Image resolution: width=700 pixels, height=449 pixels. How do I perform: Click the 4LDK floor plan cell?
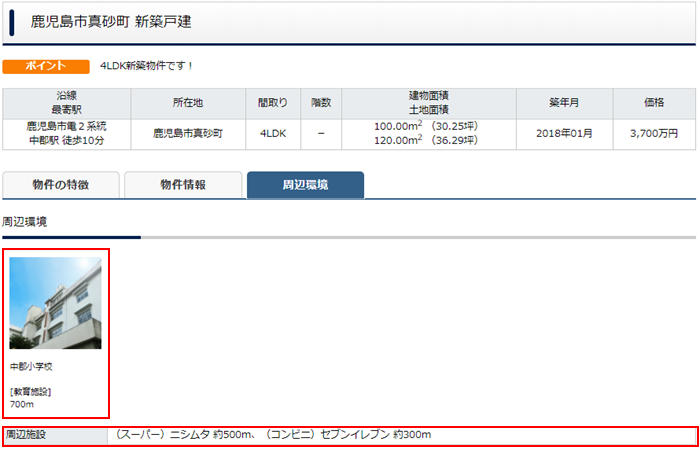pos(271,133)
